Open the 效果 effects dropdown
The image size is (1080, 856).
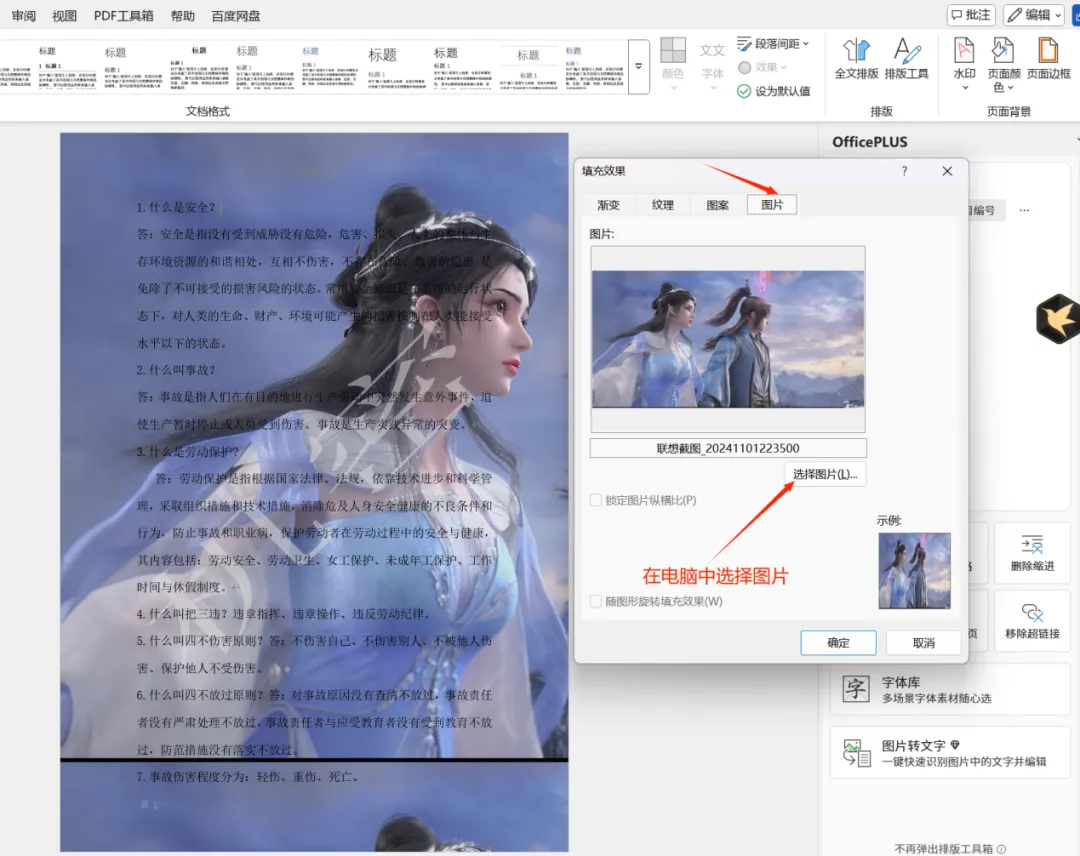tap(762, 67)
